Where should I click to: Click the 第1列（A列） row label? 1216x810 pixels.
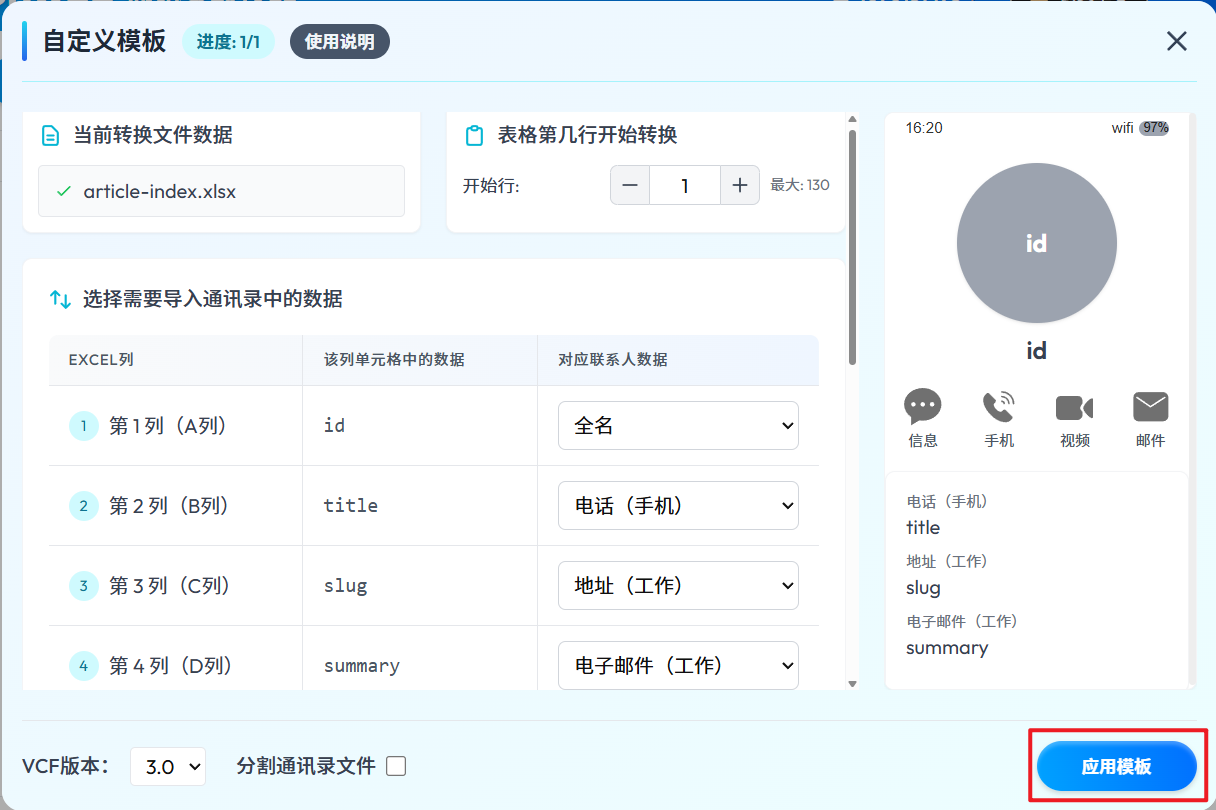(x=169, y=426)
